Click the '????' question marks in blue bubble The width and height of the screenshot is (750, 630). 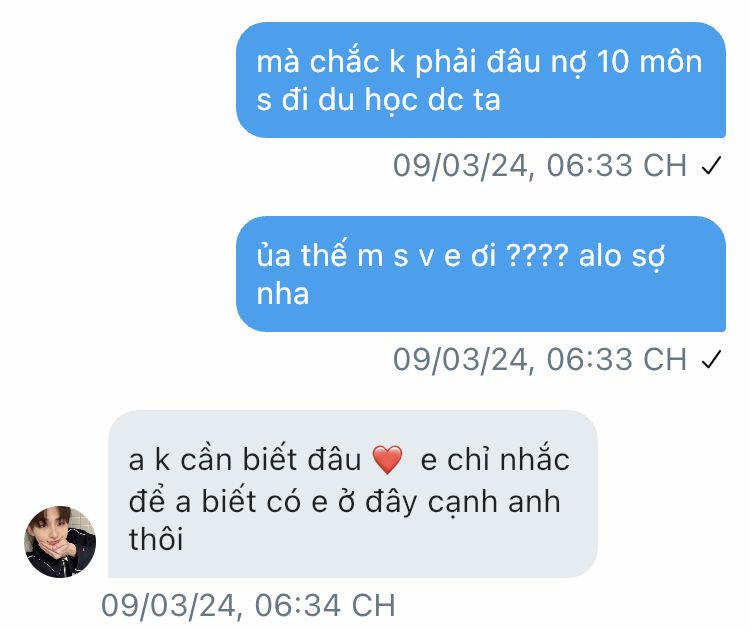click(537, 255)
